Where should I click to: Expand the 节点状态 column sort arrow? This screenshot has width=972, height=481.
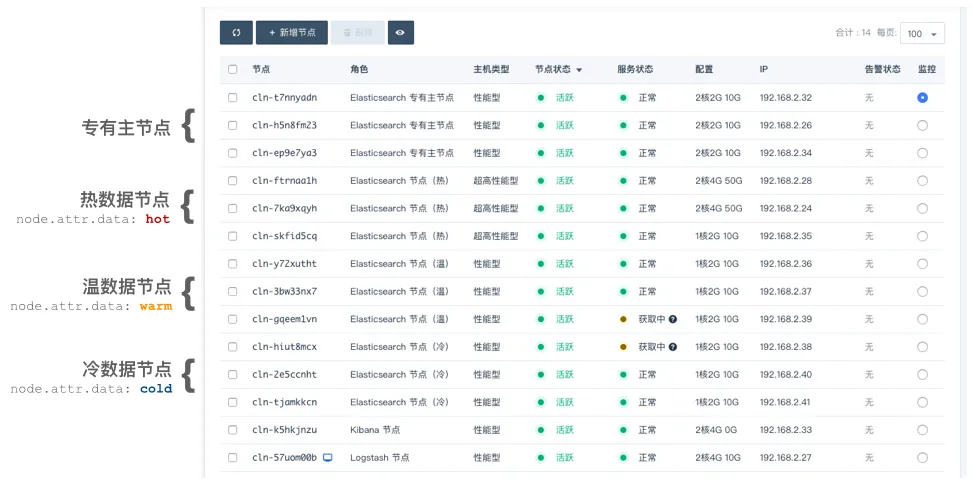[579, 70]
